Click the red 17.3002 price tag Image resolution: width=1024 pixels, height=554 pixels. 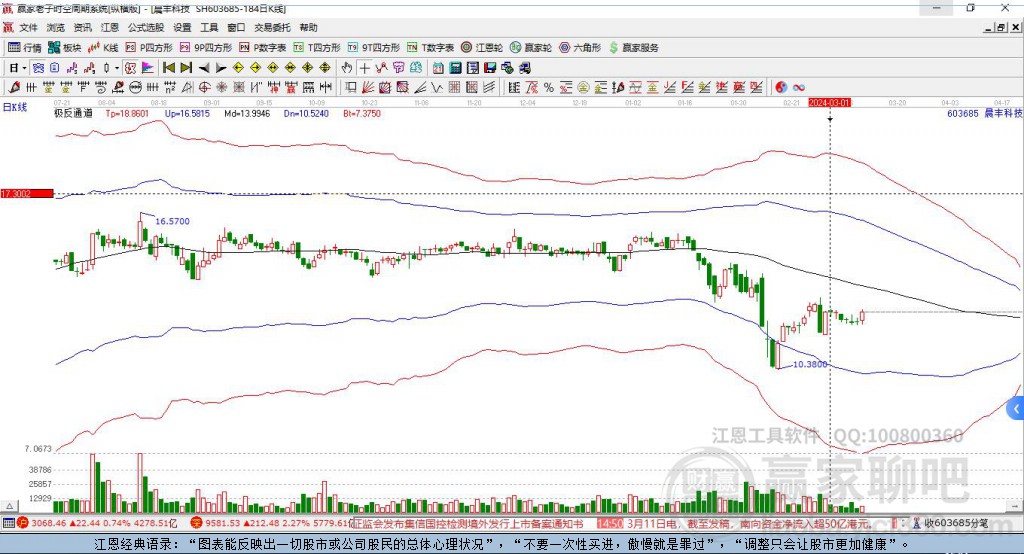click(26, 193)
